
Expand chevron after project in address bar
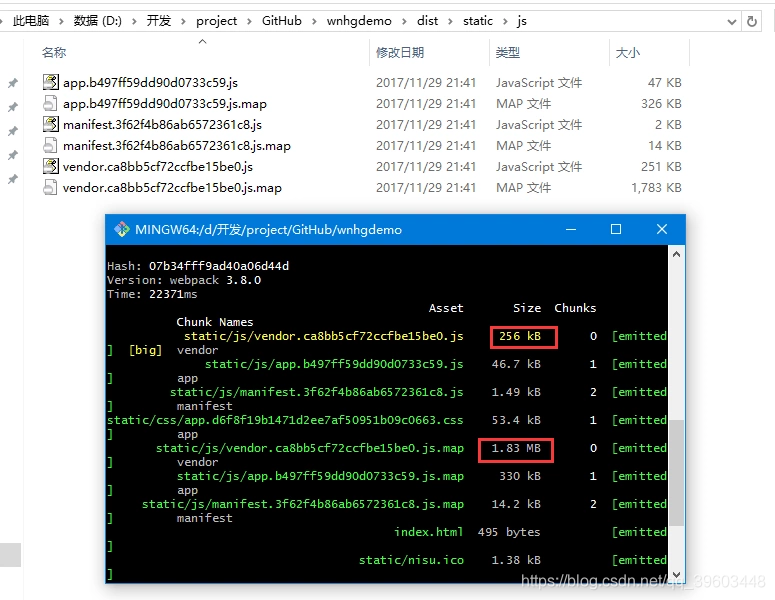point(249,21)
